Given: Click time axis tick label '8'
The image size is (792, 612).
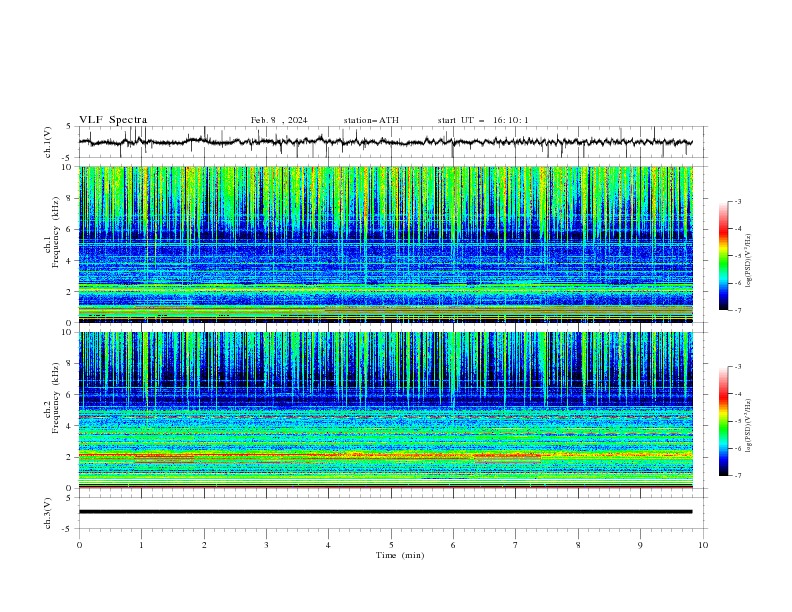Looking at the screenshot, I should [x=578, y=545].
